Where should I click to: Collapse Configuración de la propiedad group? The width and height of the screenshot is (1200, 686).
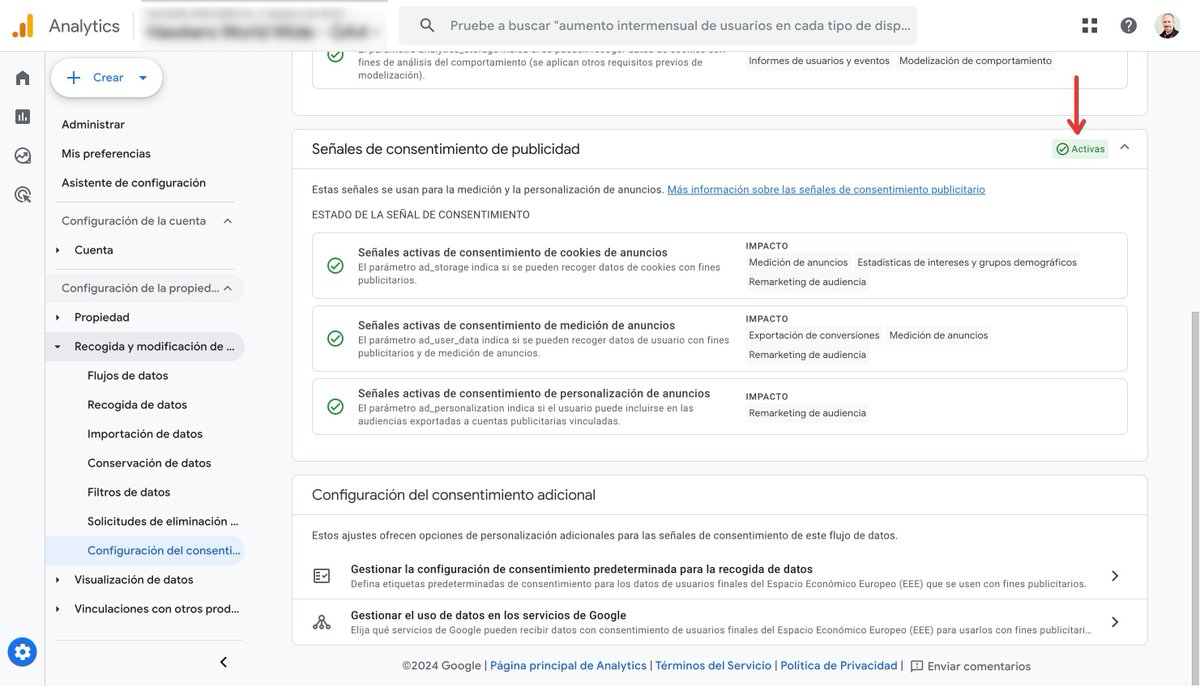point(227,288)
